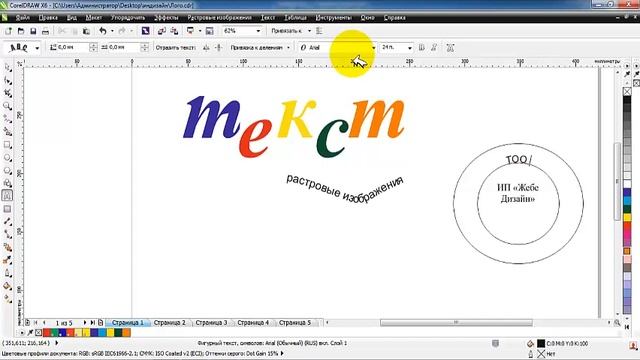Image resolution: width=640 pixels, height=360 pixels.
Task: Click the no-color swatch atop right palette
Action: (x=627, y=91)
